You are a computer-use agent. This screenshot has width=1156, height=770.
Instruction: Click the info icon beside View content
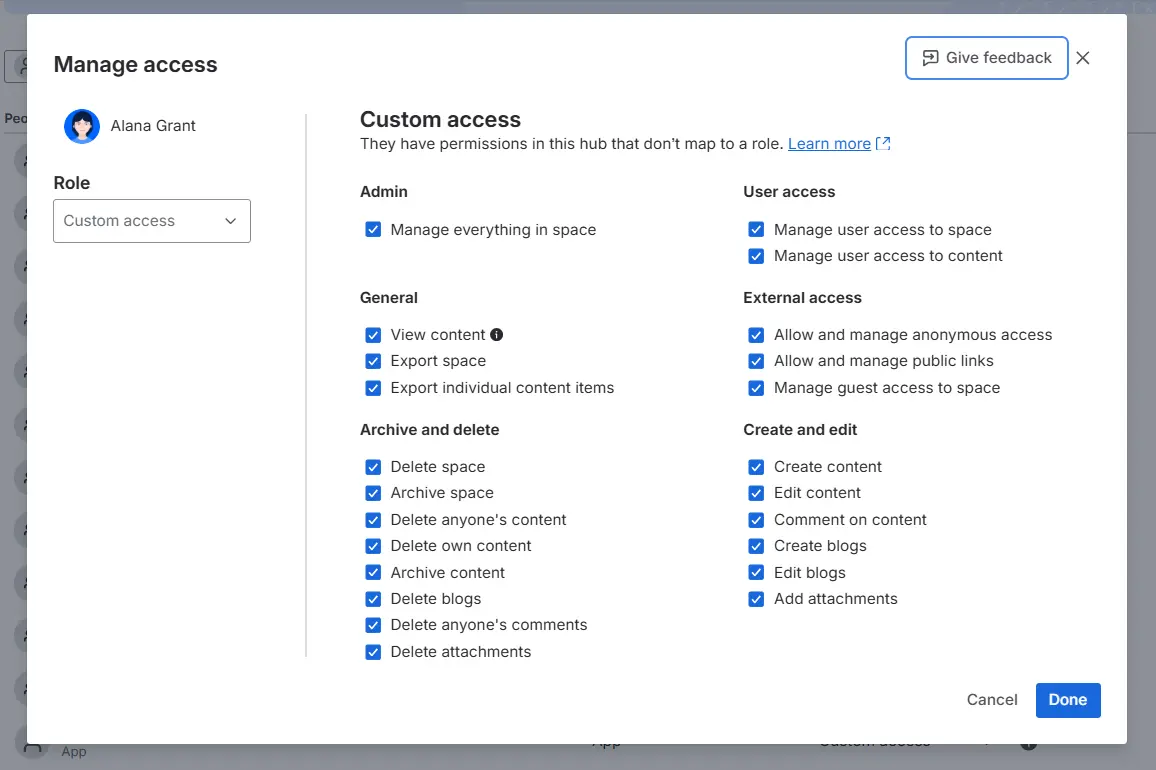tap(497, 335)
